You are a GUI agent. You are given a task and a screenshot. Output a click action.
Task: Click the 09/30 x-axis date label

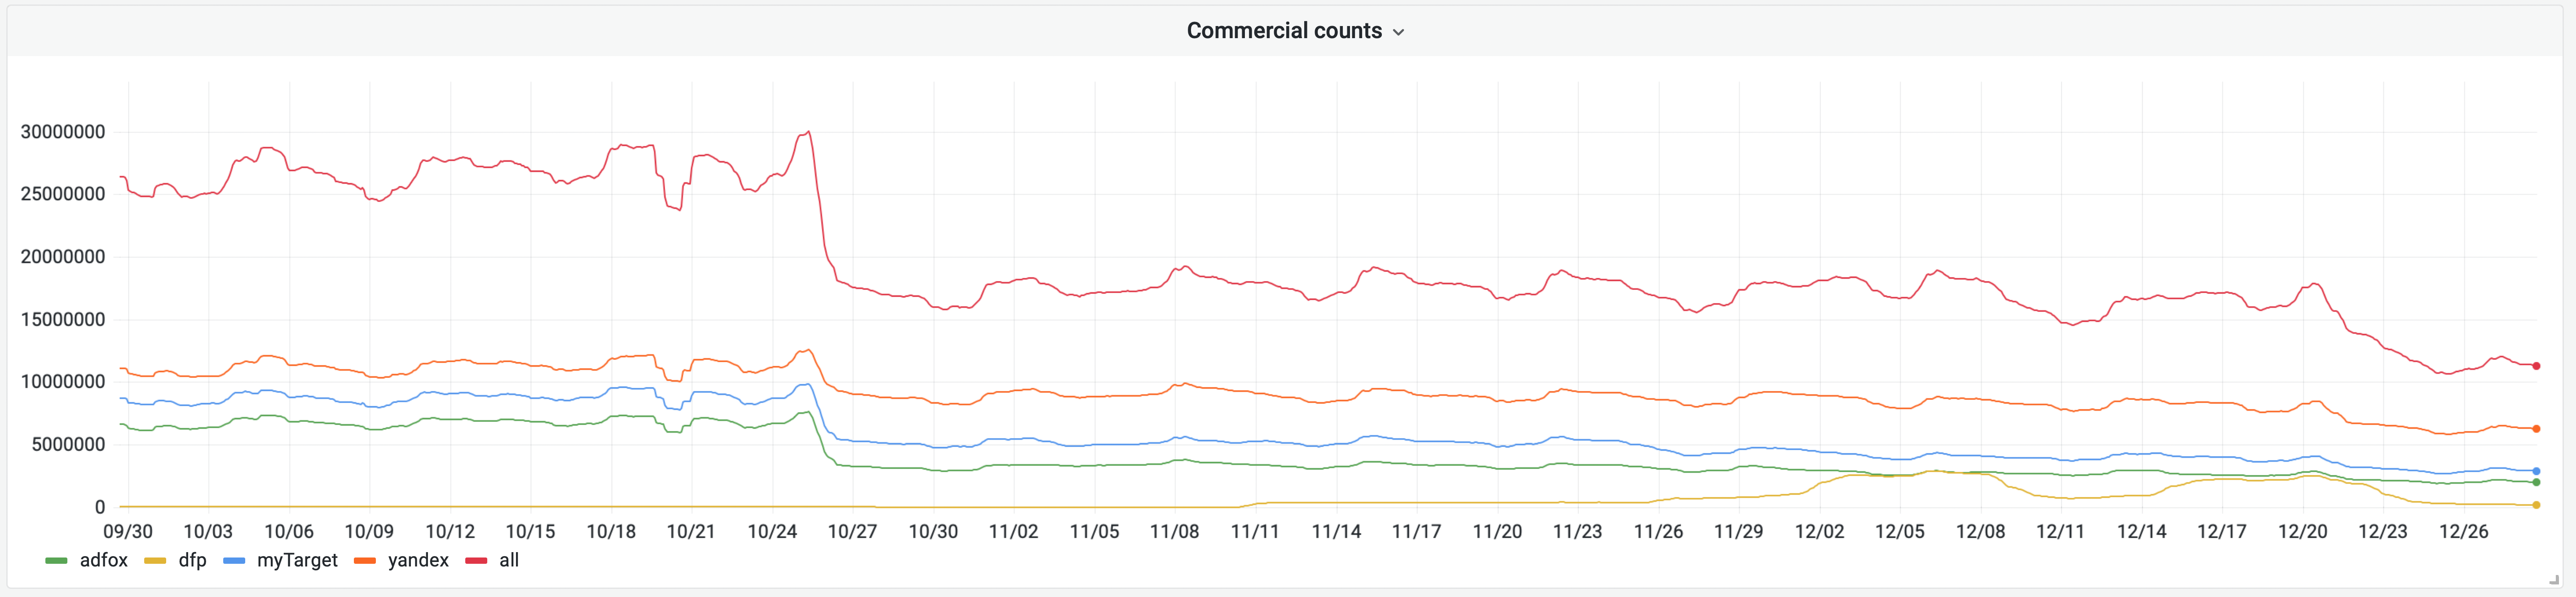click(x=128, y=532)
